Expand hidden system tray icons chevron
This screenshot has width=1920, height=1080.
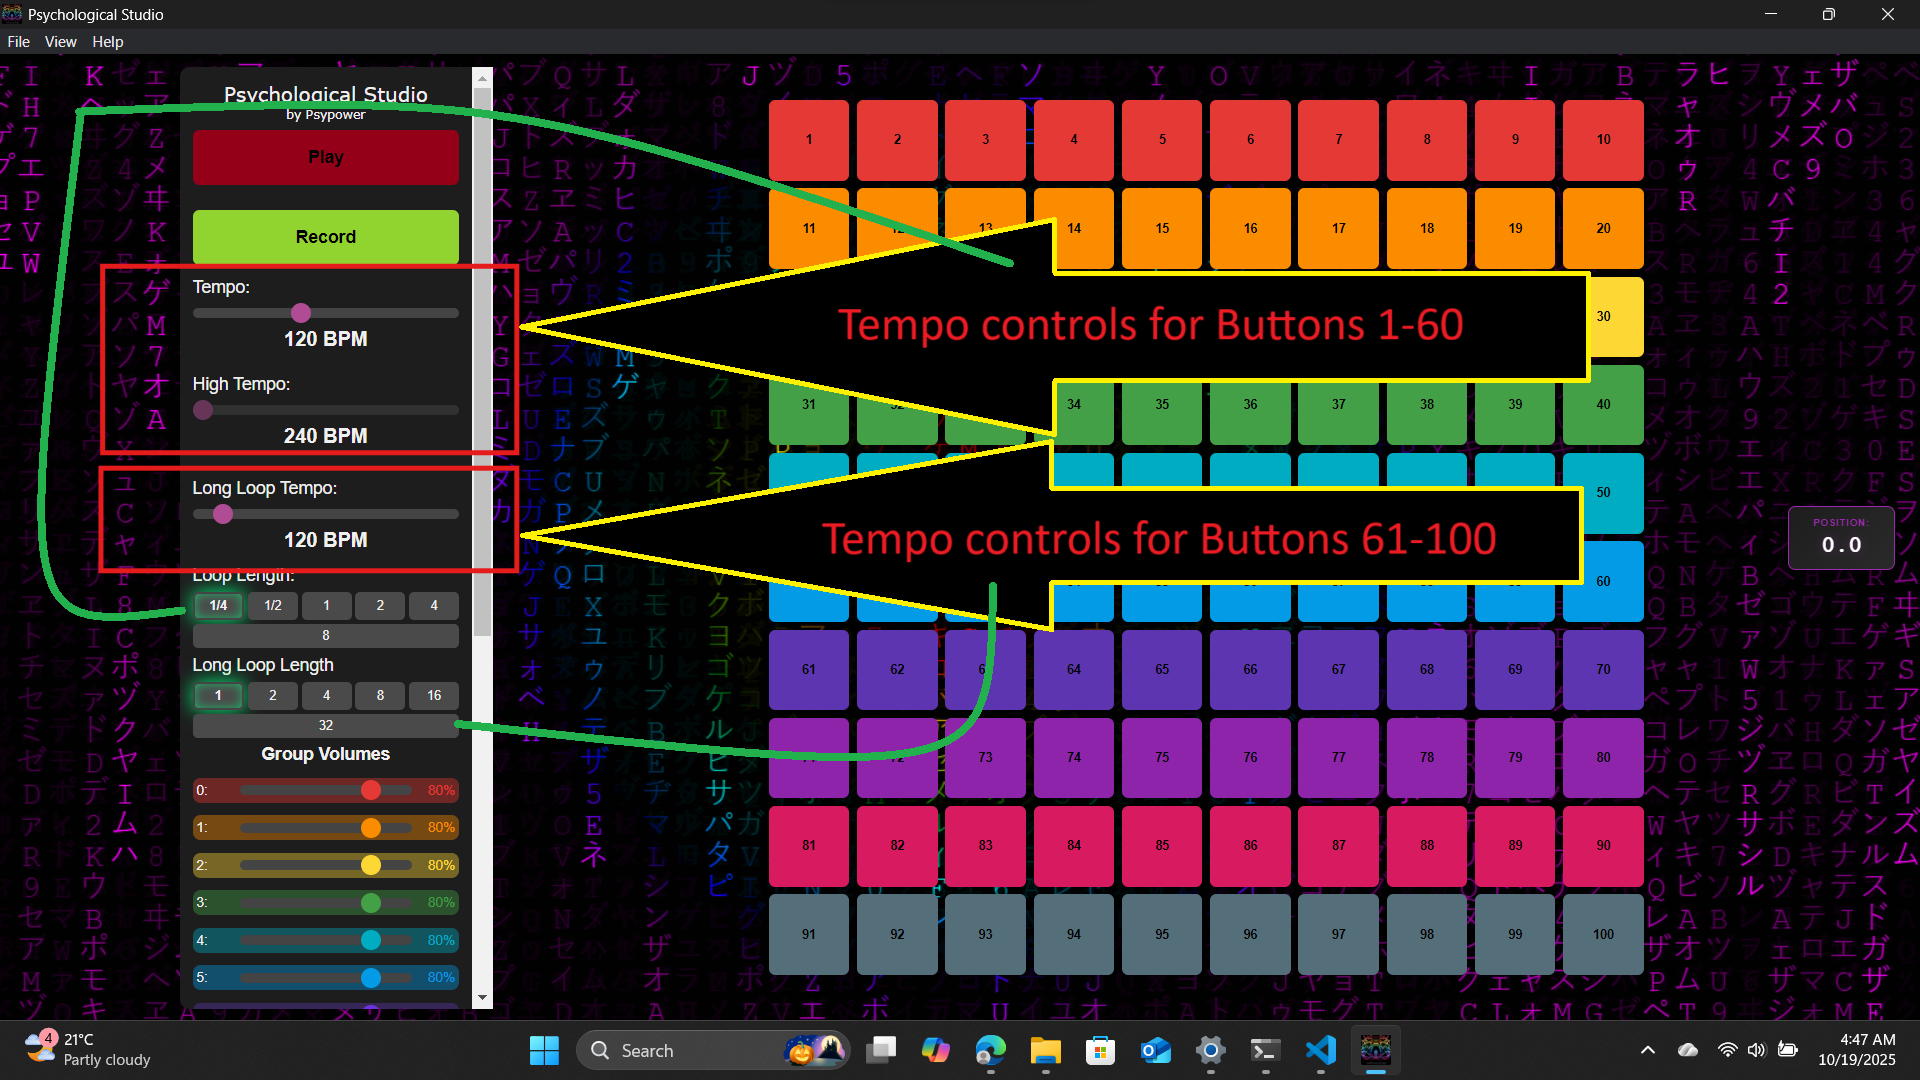[1647, 1050]
